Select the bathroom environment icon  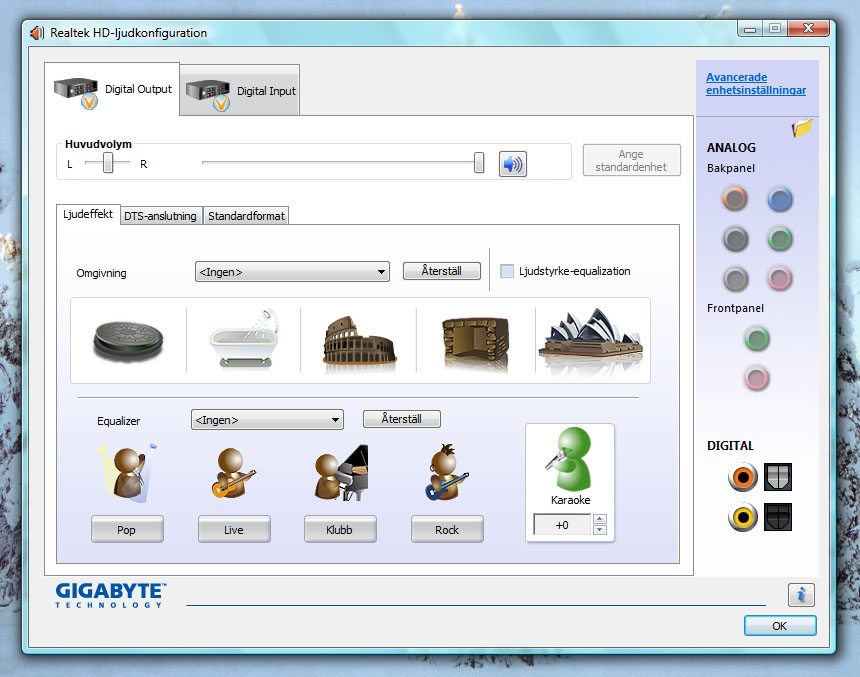tap(244, 338)
